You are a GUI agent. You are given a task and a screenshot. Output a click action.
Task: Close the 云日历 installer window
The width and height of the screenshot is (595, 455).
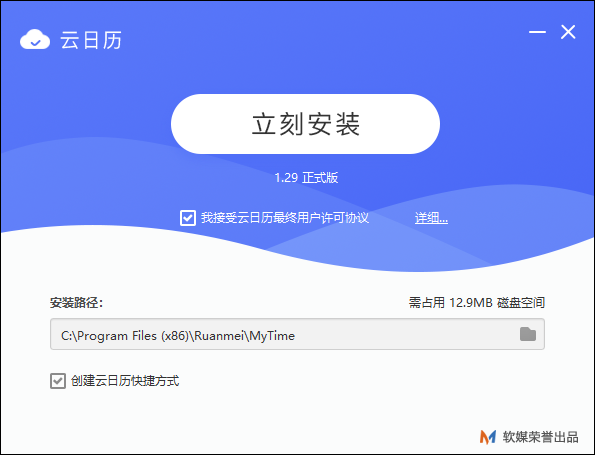[568, 32]
